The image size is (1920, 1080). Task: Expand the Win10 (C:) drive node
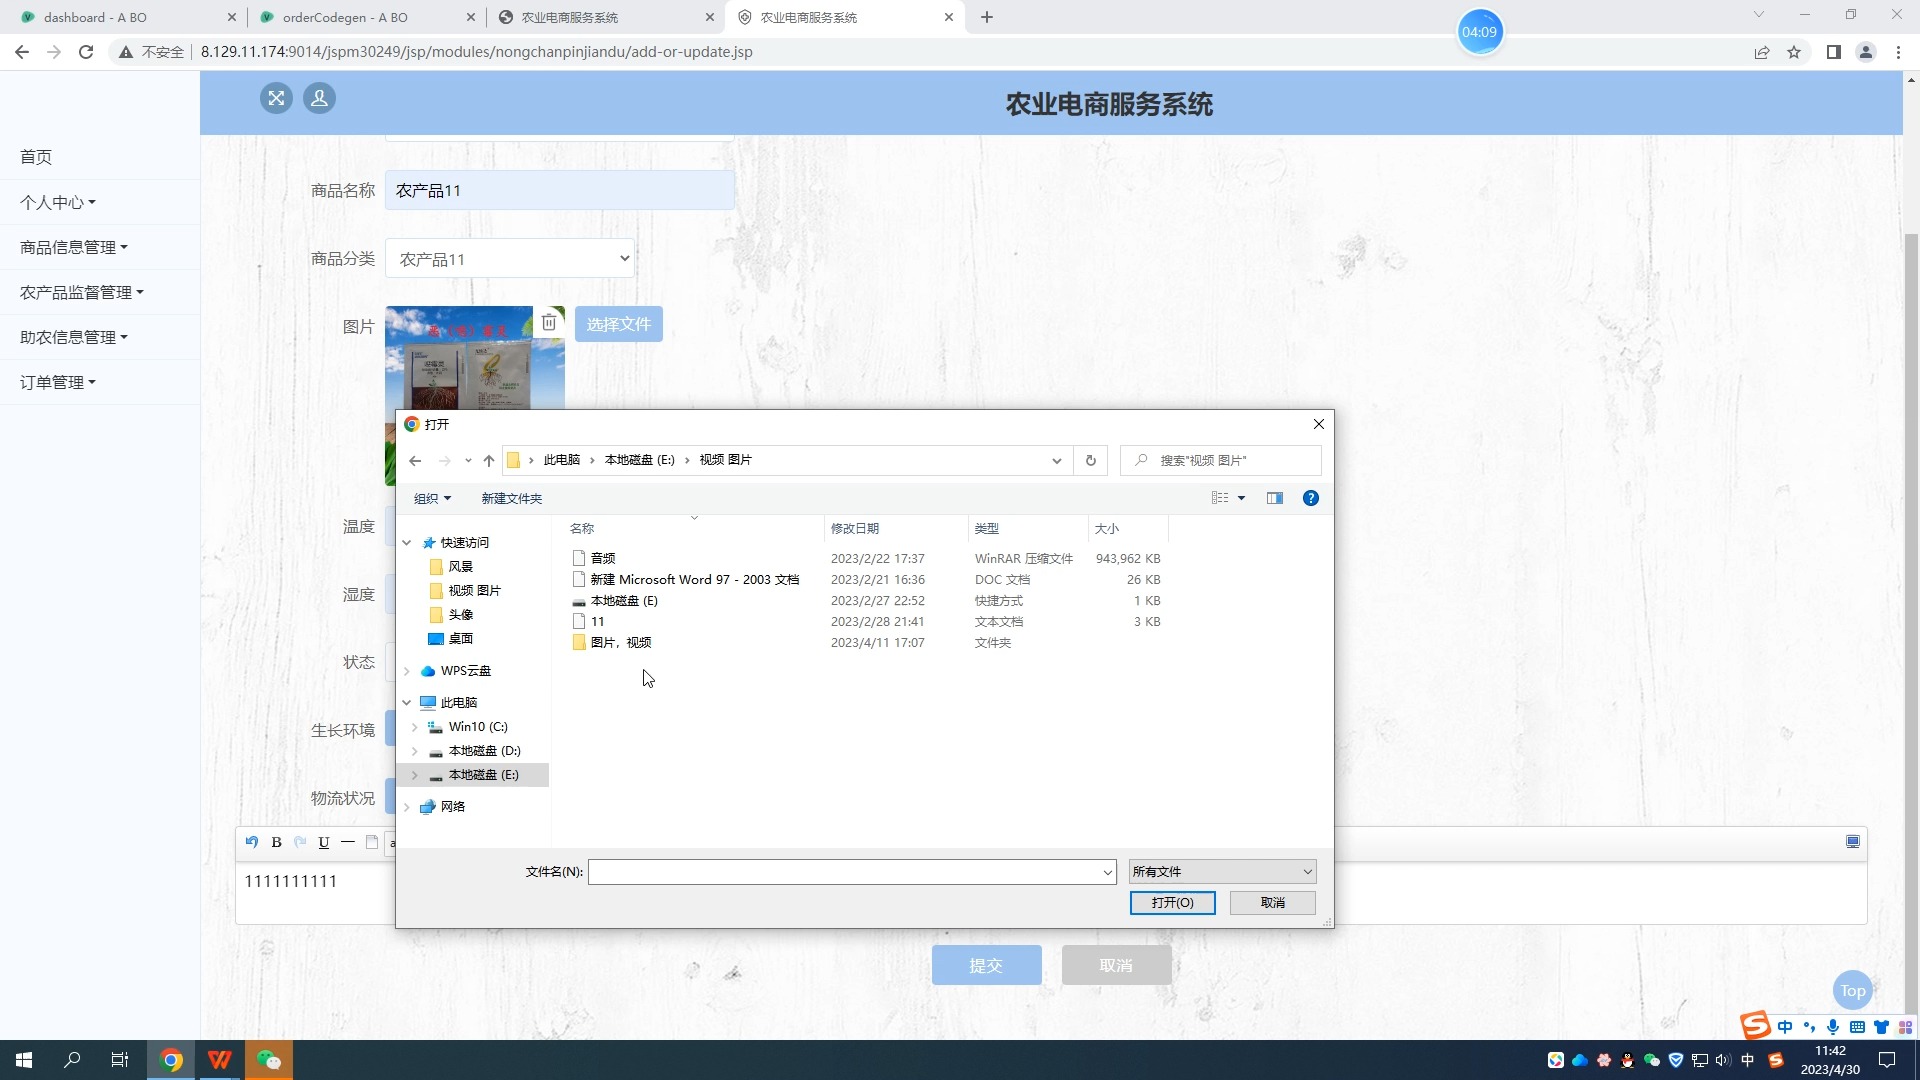coord(415,727)
